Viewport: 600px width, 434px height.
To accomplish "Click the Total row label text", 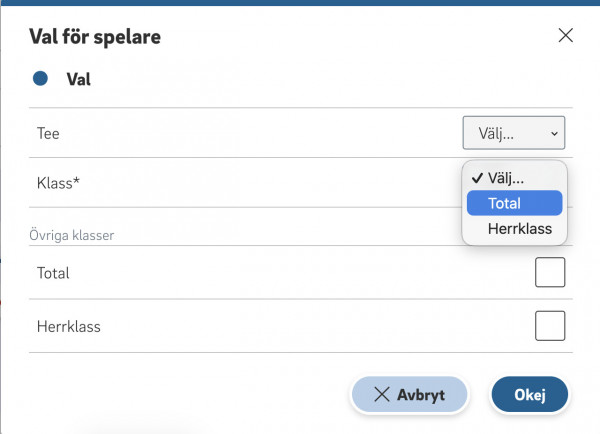I will click(x=53, y=272).
